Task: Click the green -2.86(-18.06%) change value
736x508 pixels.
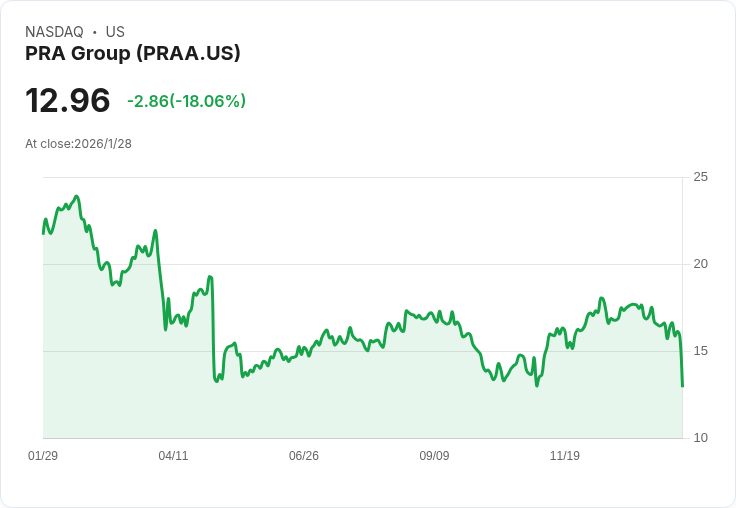Action: (186, 101)
